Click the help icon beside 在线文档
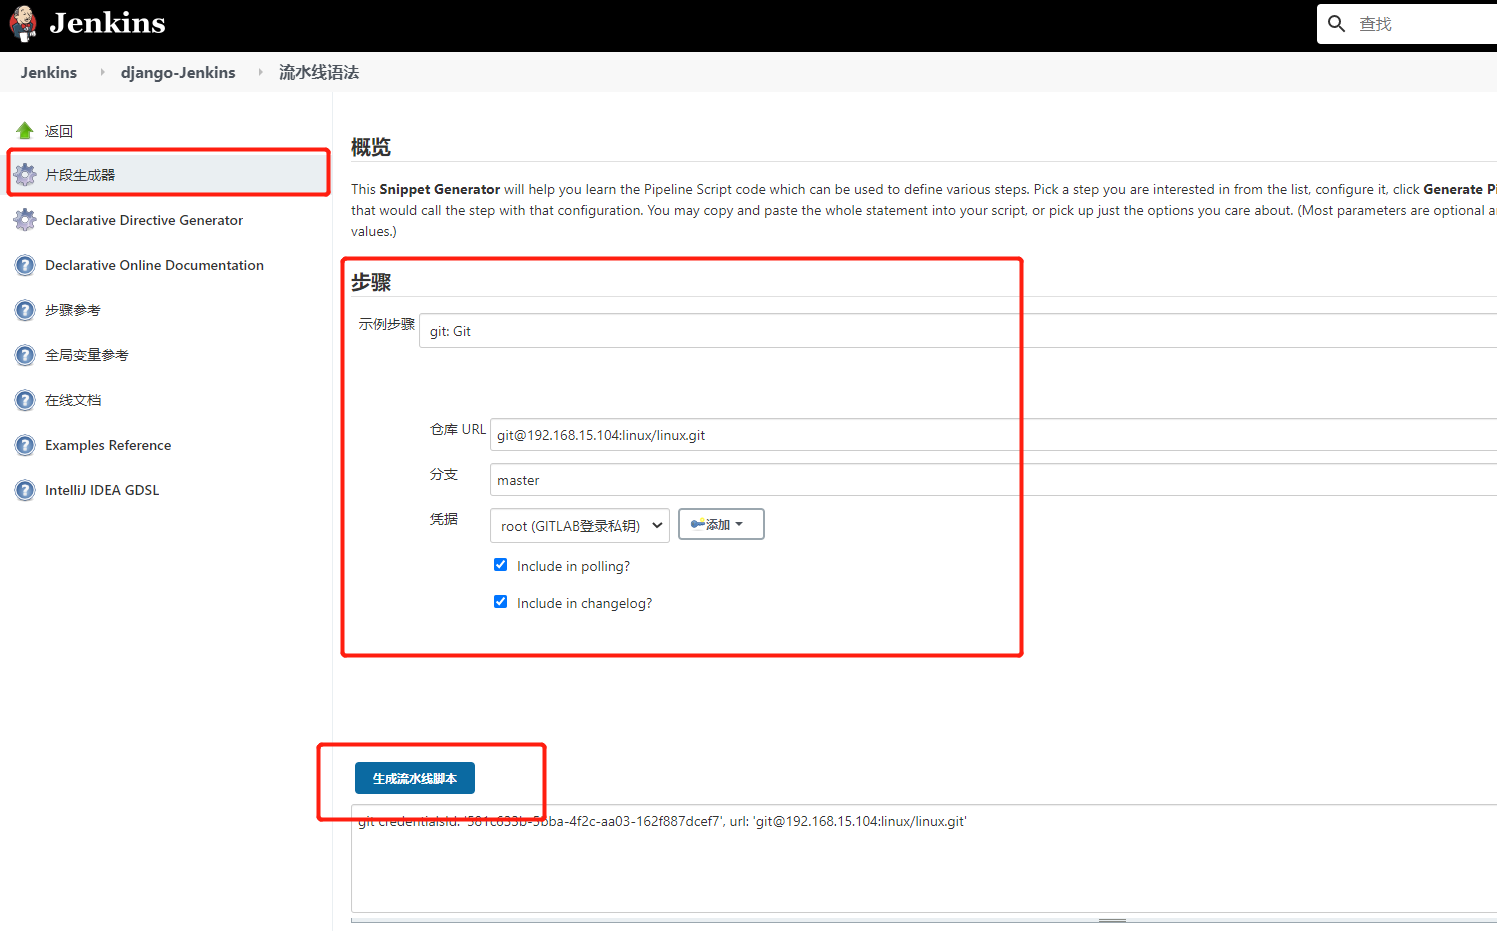Viewport: 1497px width, 931px height. [x=25, y=400]
